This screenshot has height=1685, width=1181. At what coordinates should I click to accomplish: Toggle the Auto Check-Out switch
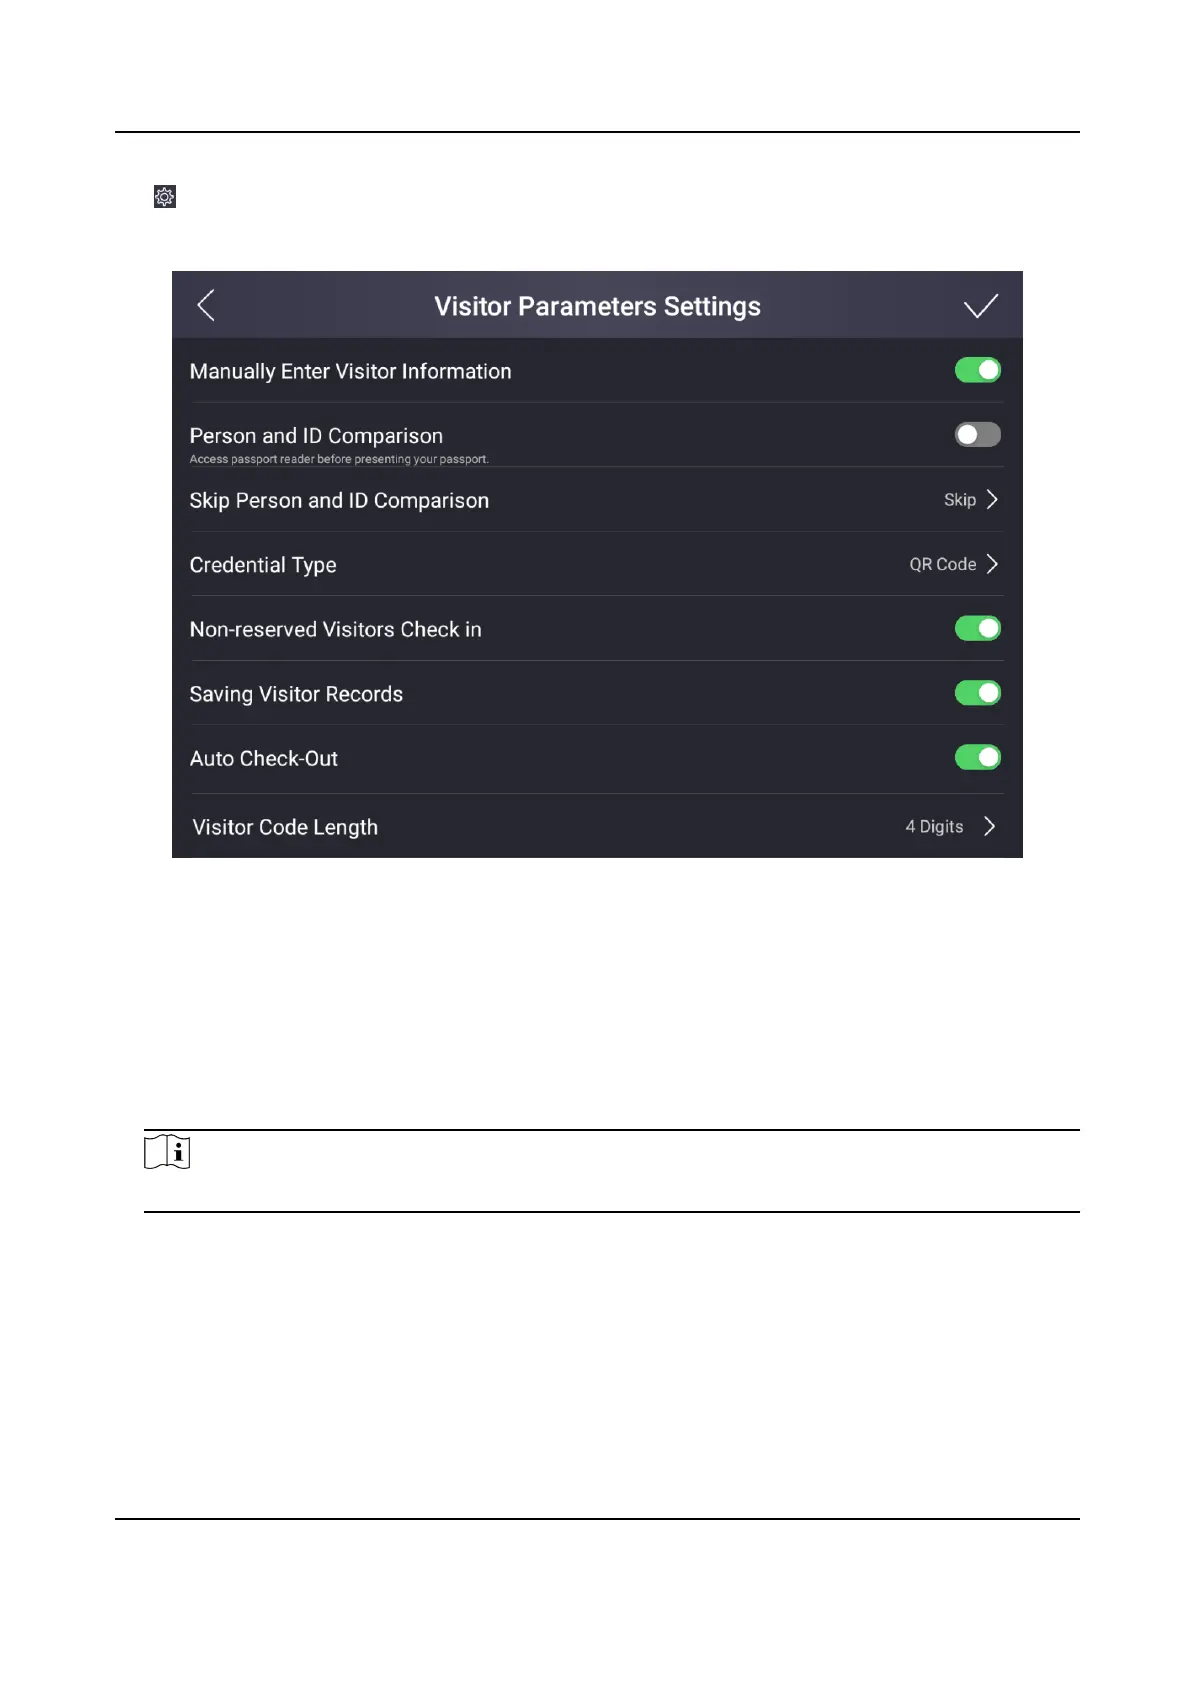click(977, 757)
